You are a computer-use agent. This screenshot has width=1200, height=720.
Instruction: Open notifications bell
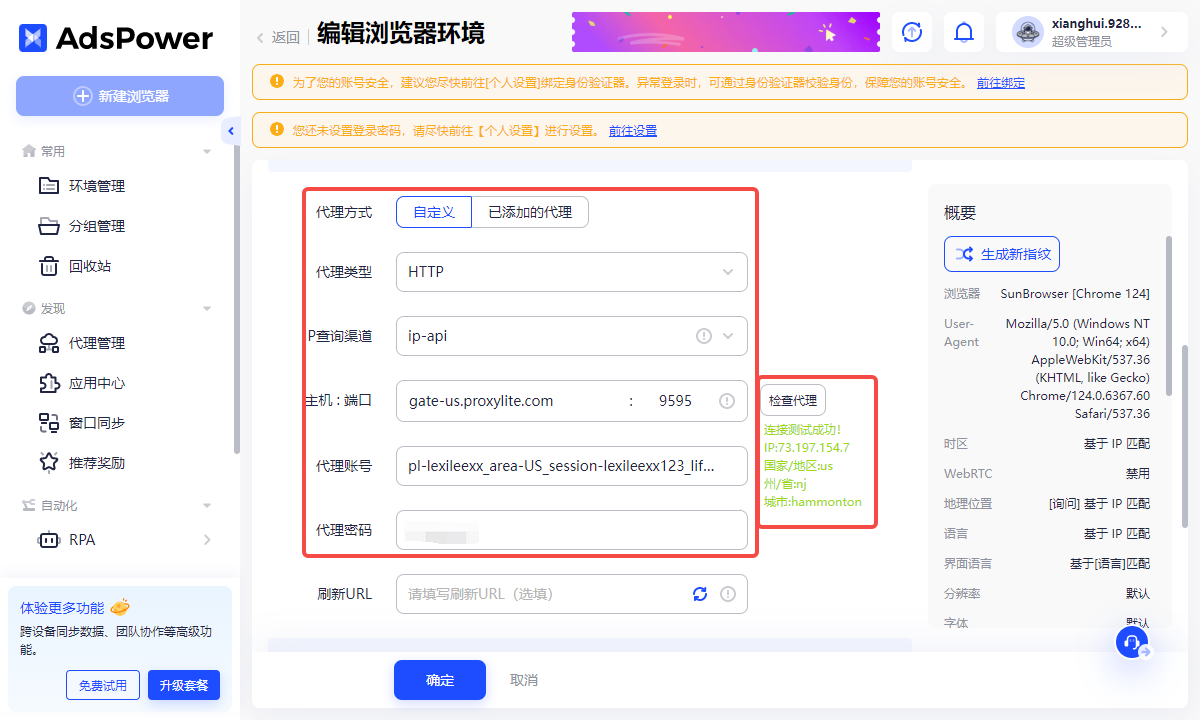coord(964,32)
